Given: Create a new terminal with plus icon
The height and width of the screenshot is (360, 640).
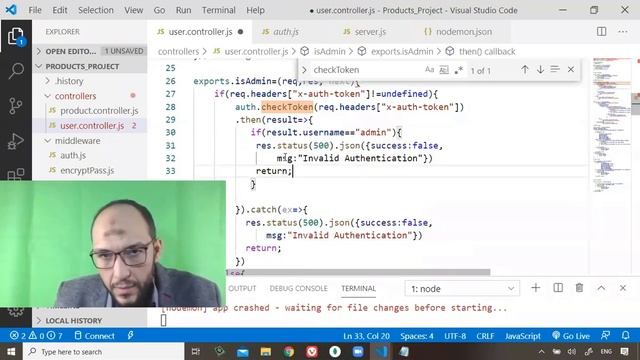Looking at the screenshot, I should click(x=536, y=288).
